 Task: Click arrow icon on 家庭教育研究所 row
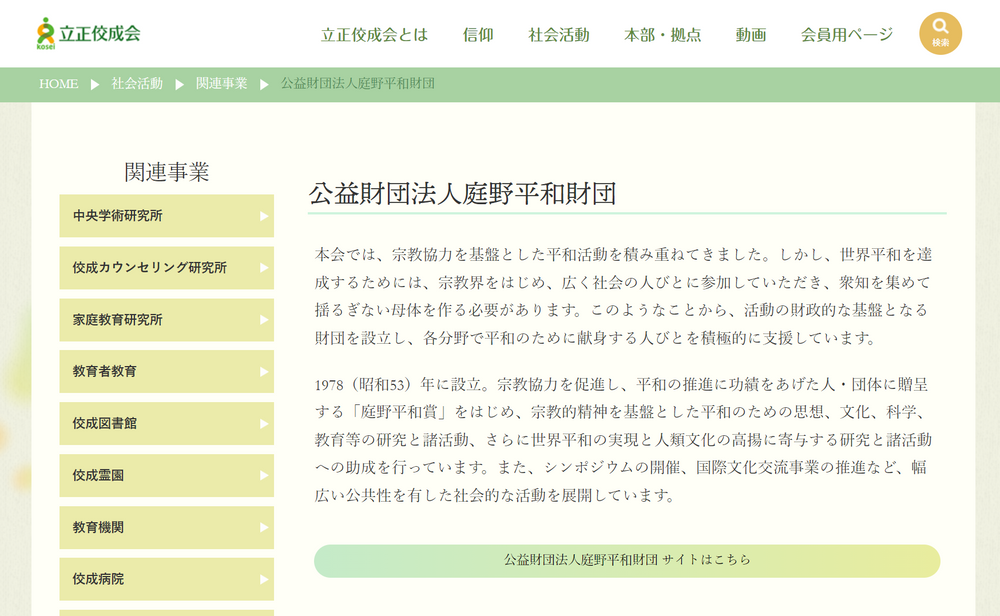[264, 320]
